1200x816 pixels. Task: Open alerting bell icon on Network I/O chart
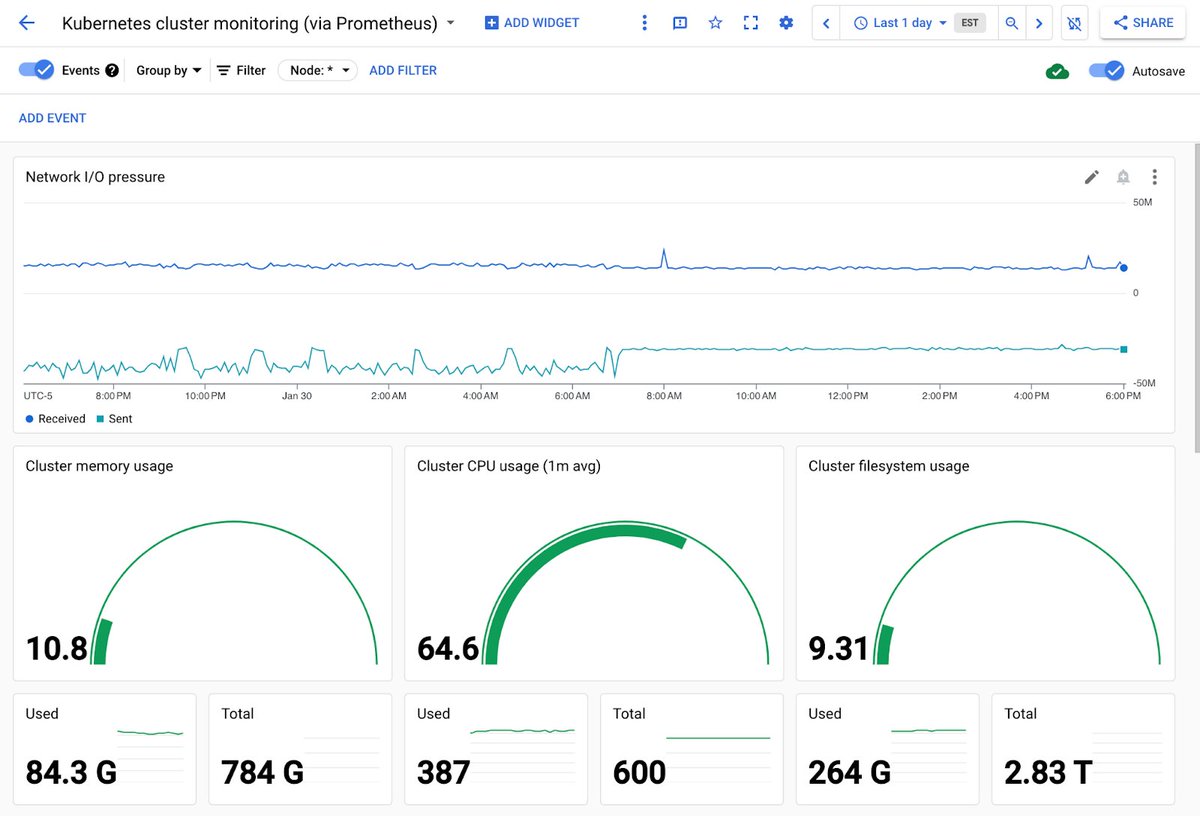(1123, 177)
